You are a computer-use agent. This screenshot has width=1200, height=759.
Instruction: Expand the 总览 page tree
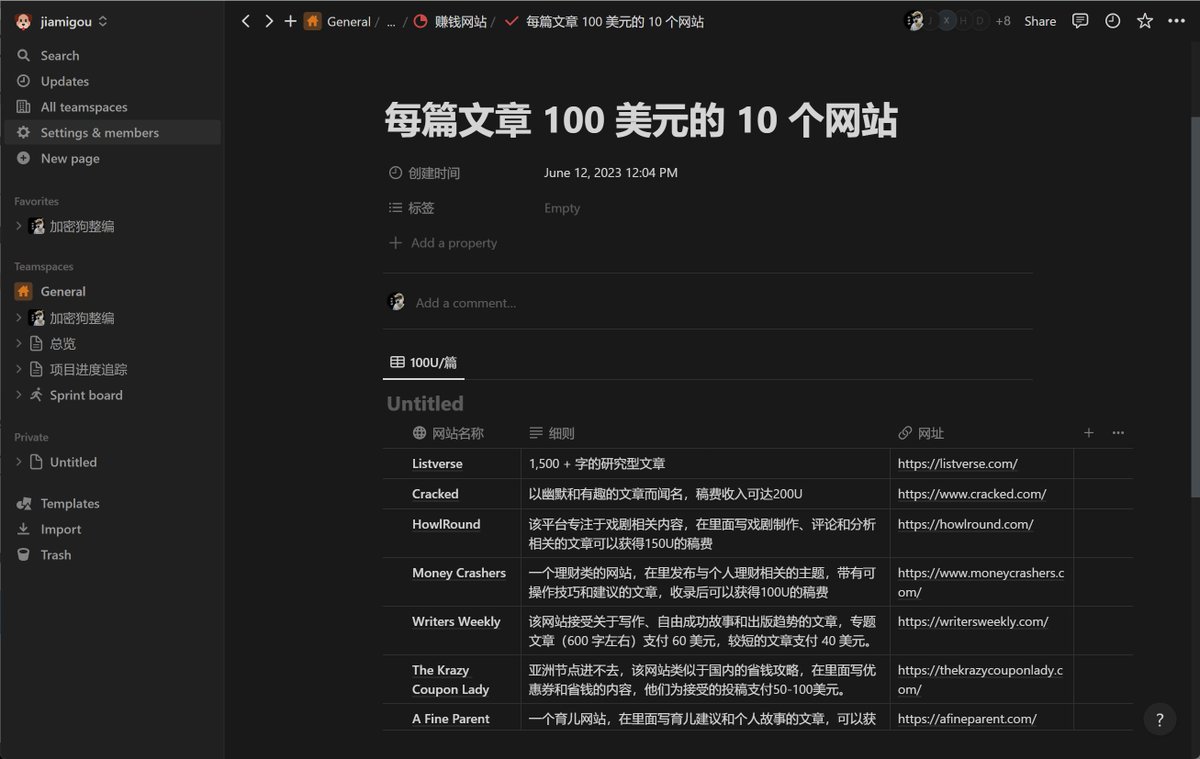pyautogui.click(x=19, y=343)
